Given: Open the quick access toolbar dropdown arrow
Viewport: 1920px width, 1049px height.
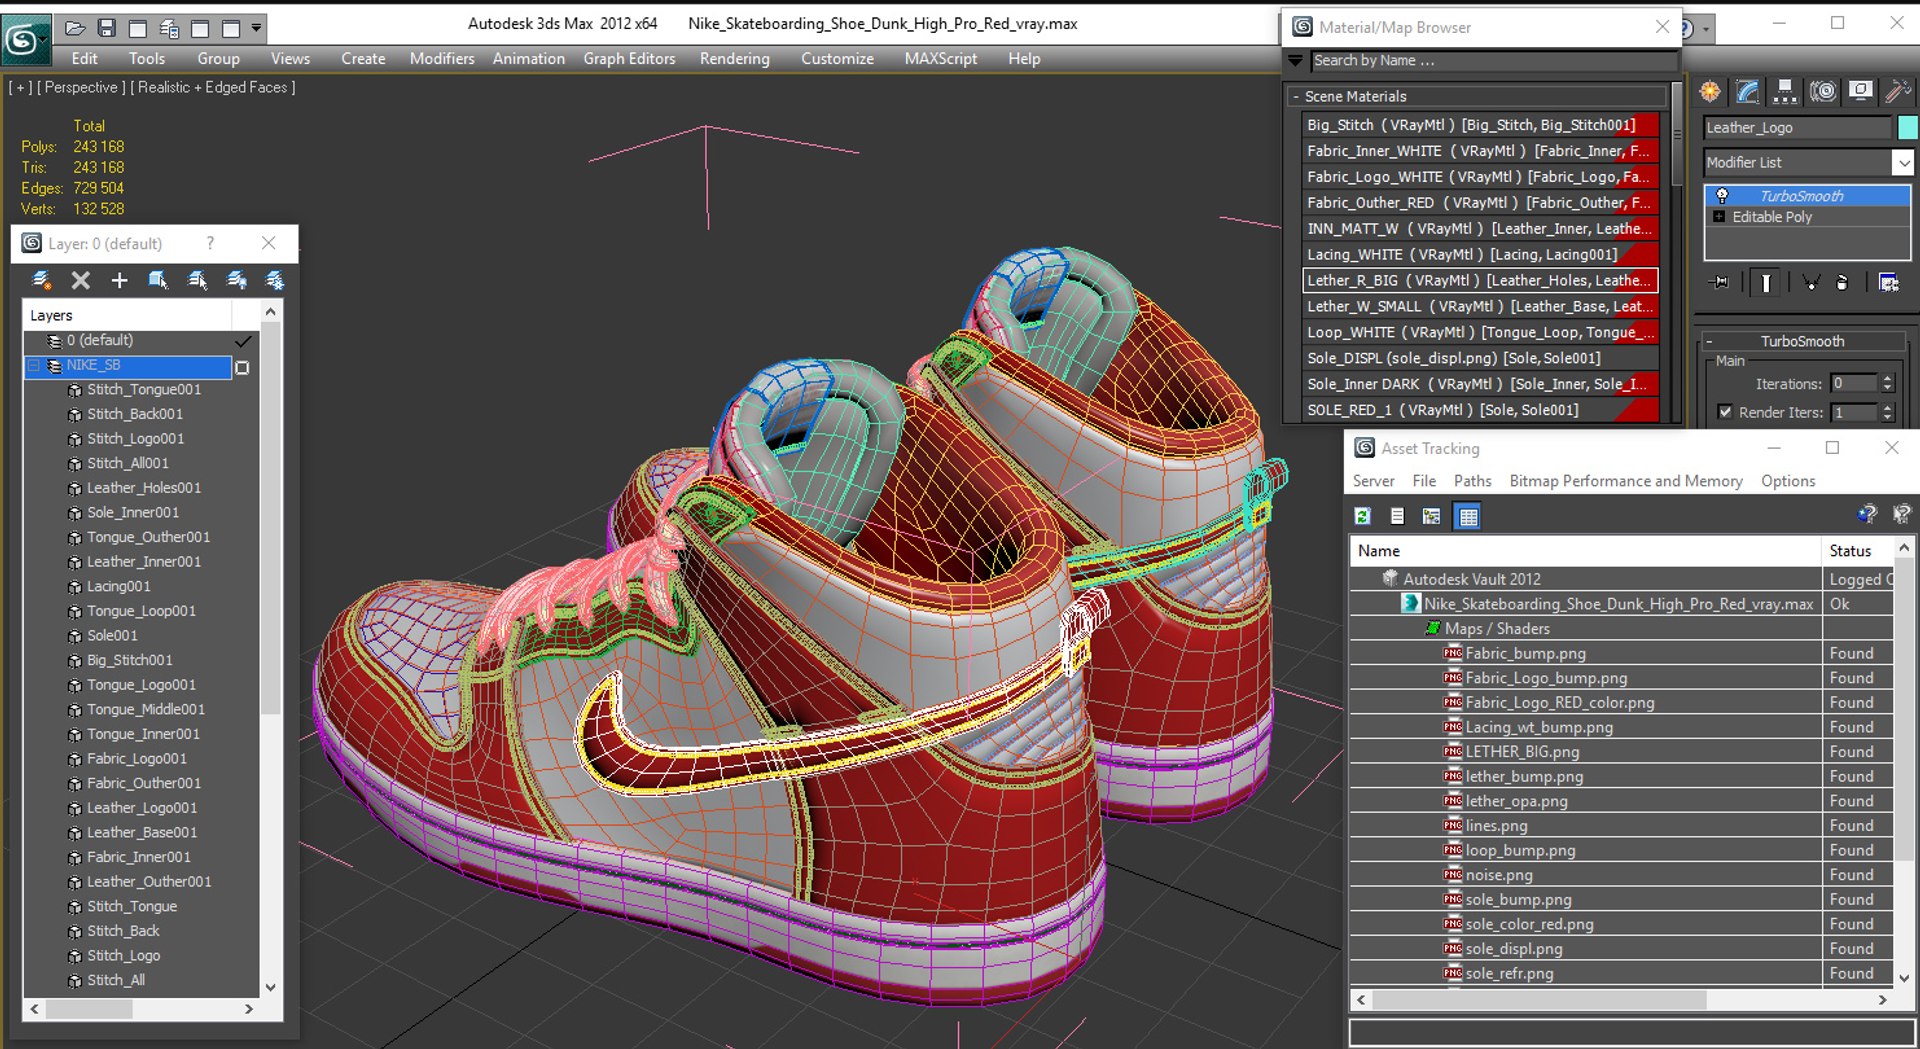Looking at the screenshot, I should (256, 28).
